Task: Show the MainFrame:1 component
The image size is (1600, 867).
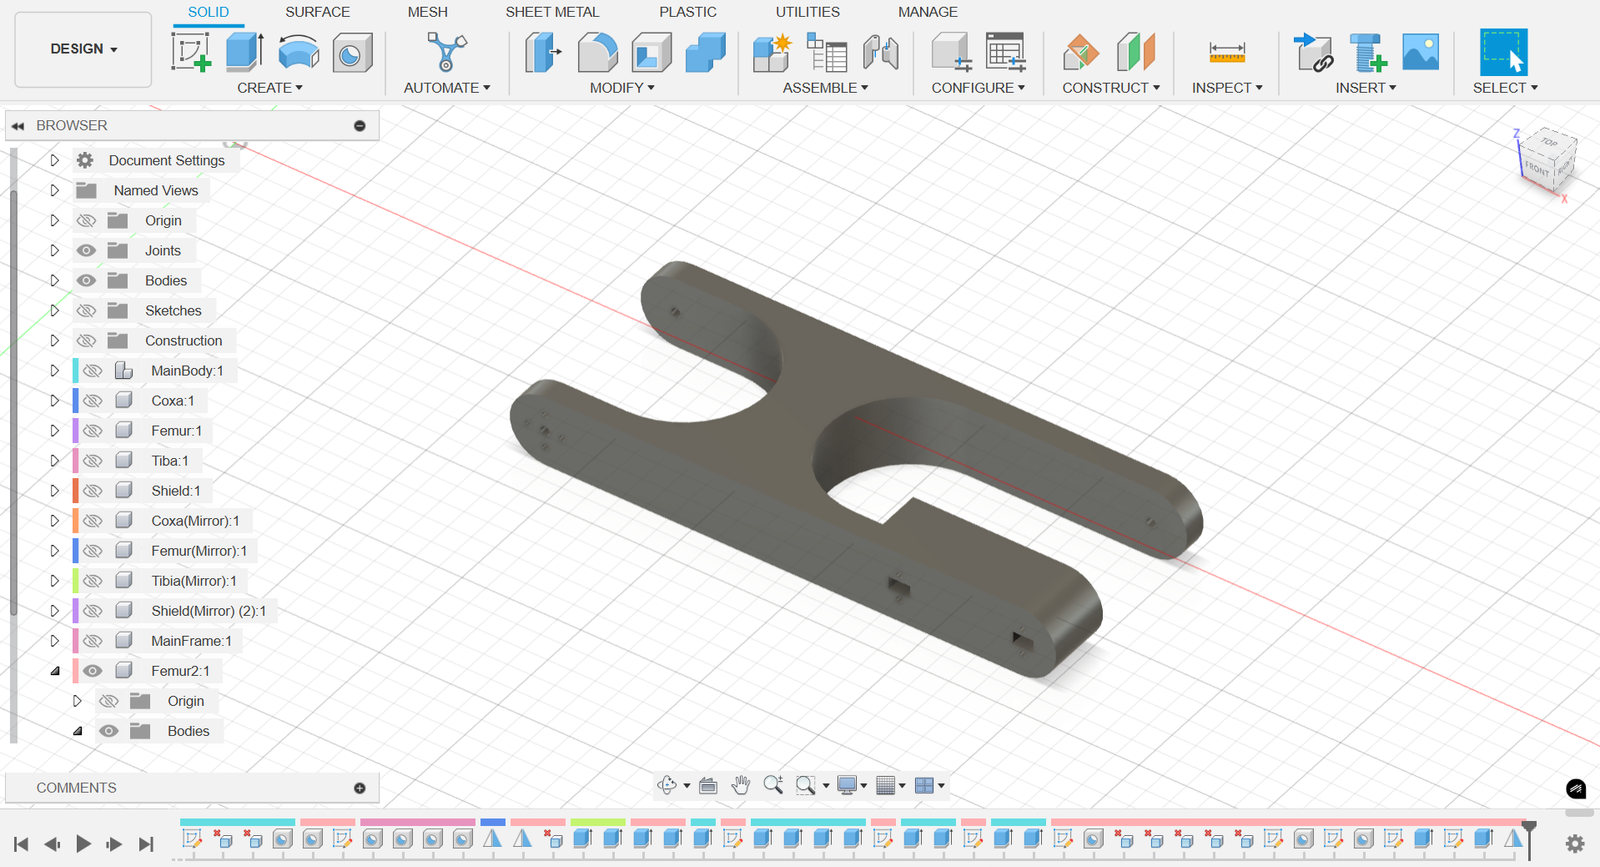Action: tap(93, 640)
